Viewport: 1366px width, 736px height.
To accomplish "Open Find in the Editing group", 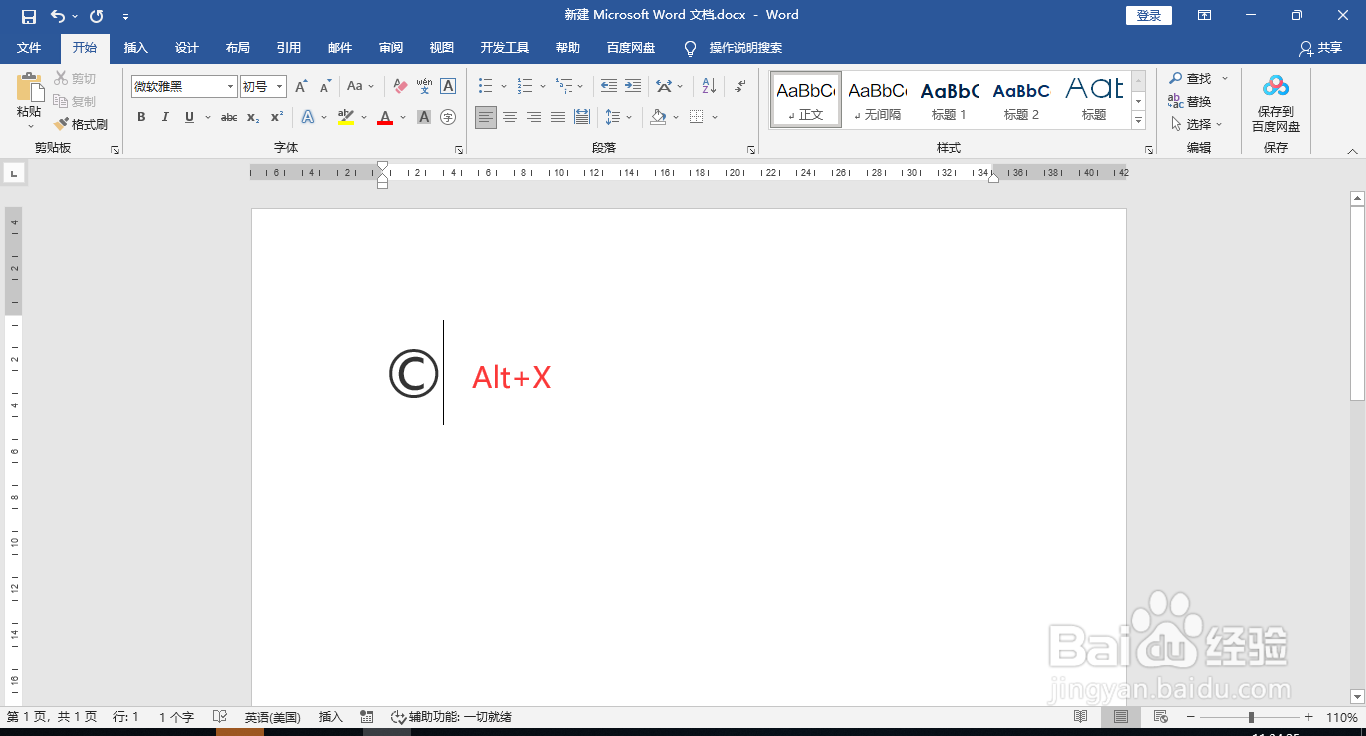I will coord(1196,78).
